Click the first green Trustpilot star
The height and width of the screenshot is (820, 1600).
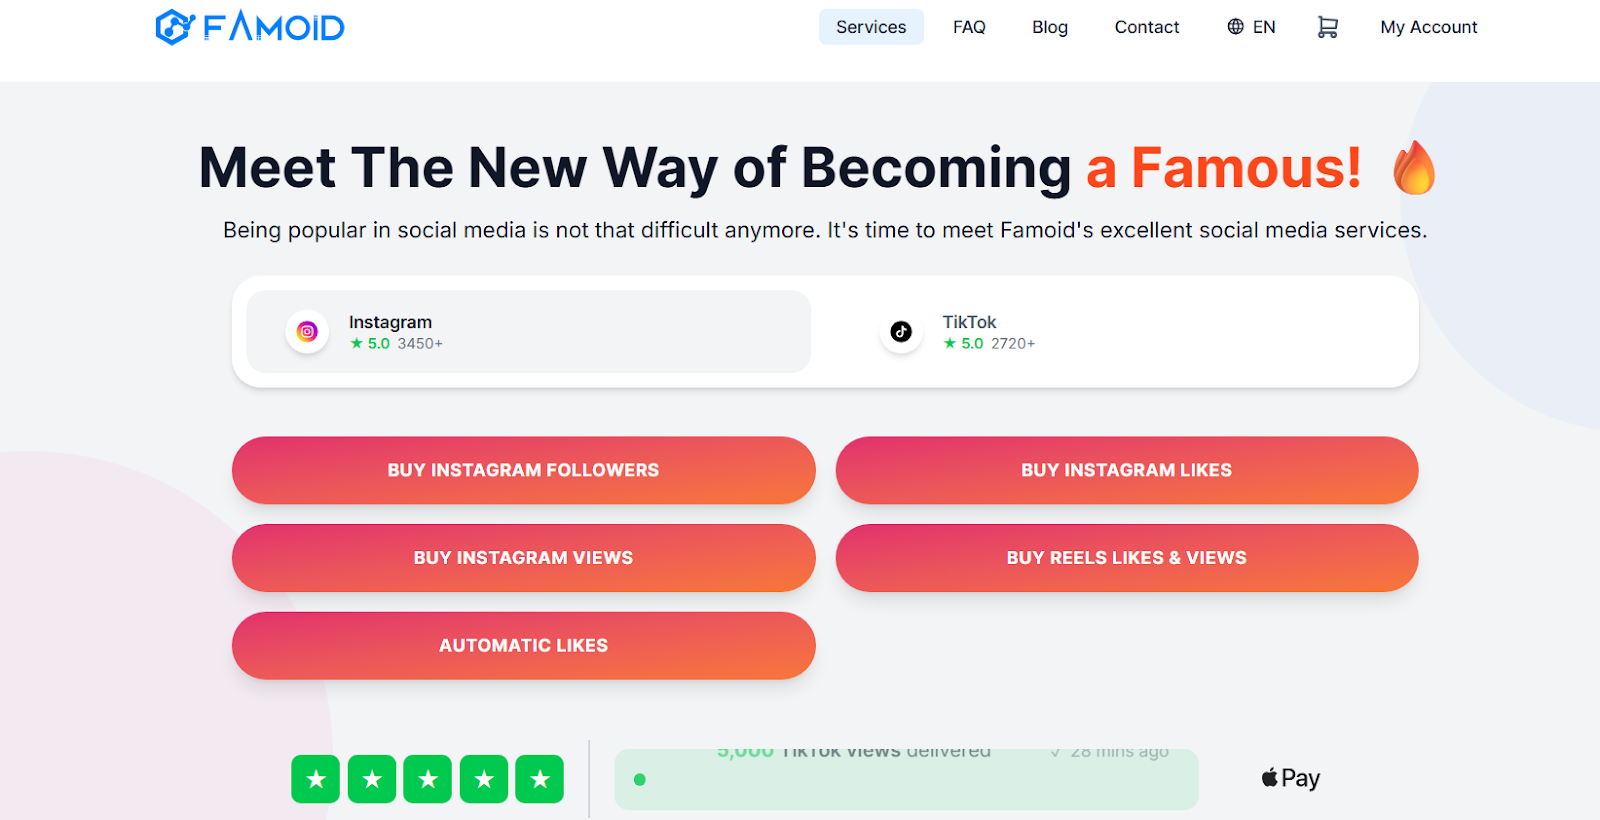[x=316, y=779]
